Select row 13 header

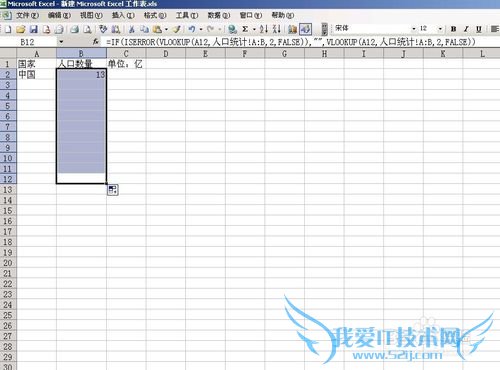pos(8,190)
